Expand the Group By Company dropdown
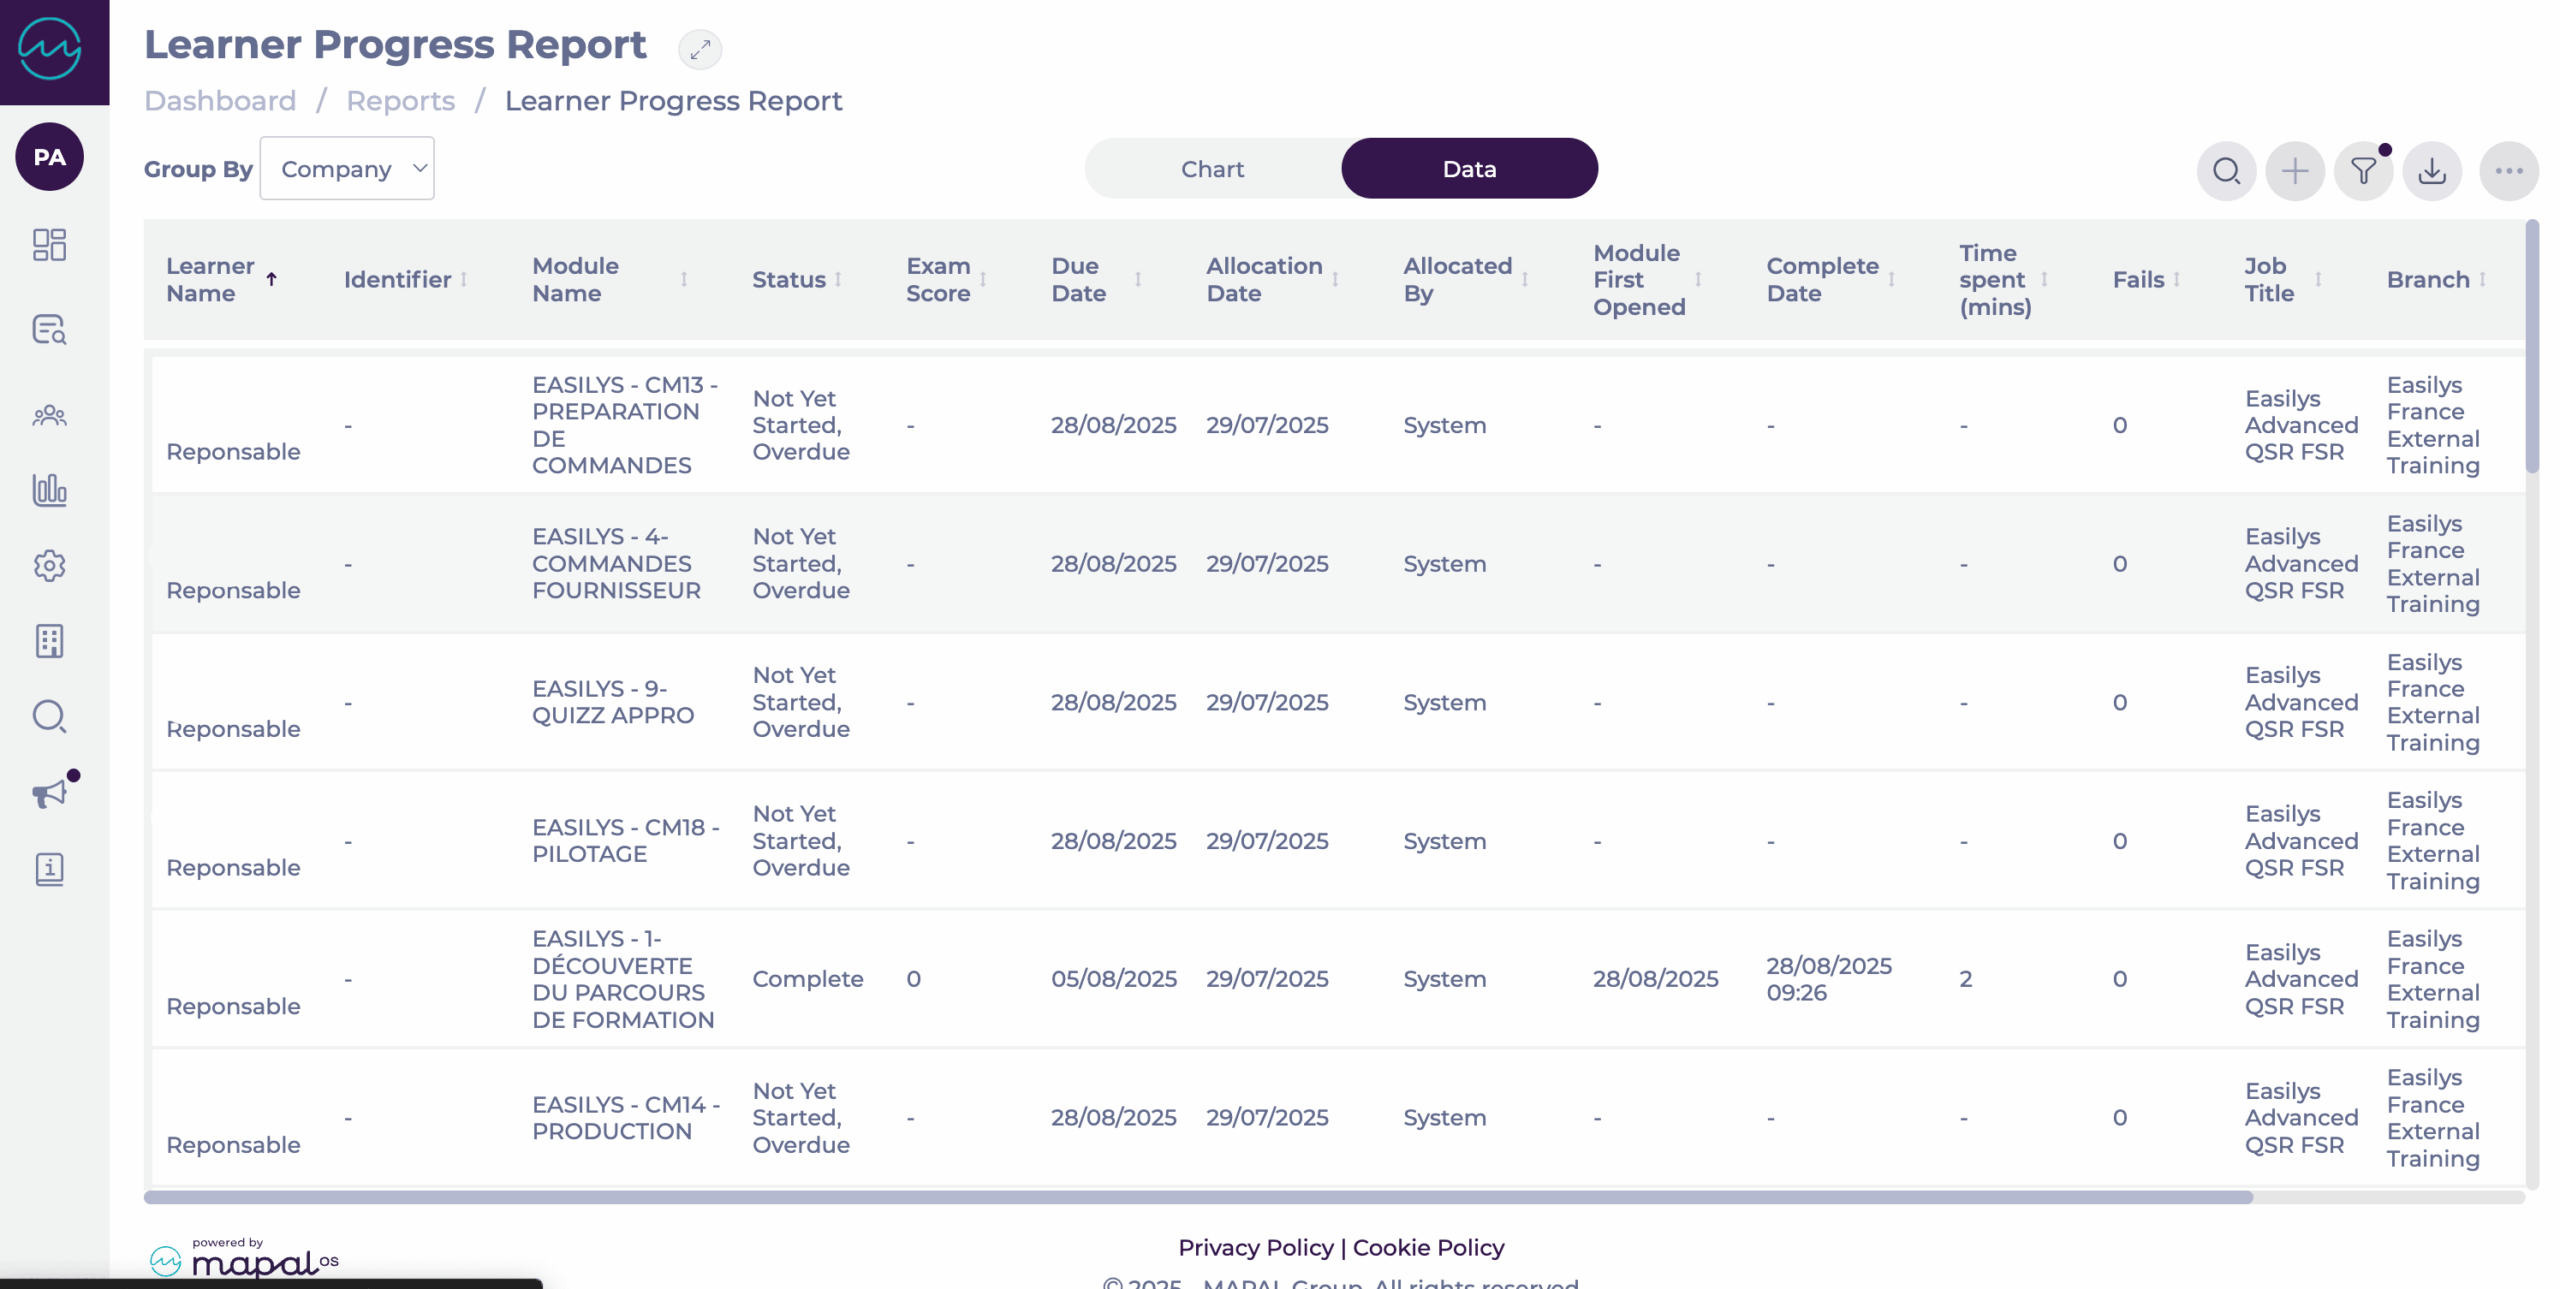2560x1289 pixels. point(346,169)
